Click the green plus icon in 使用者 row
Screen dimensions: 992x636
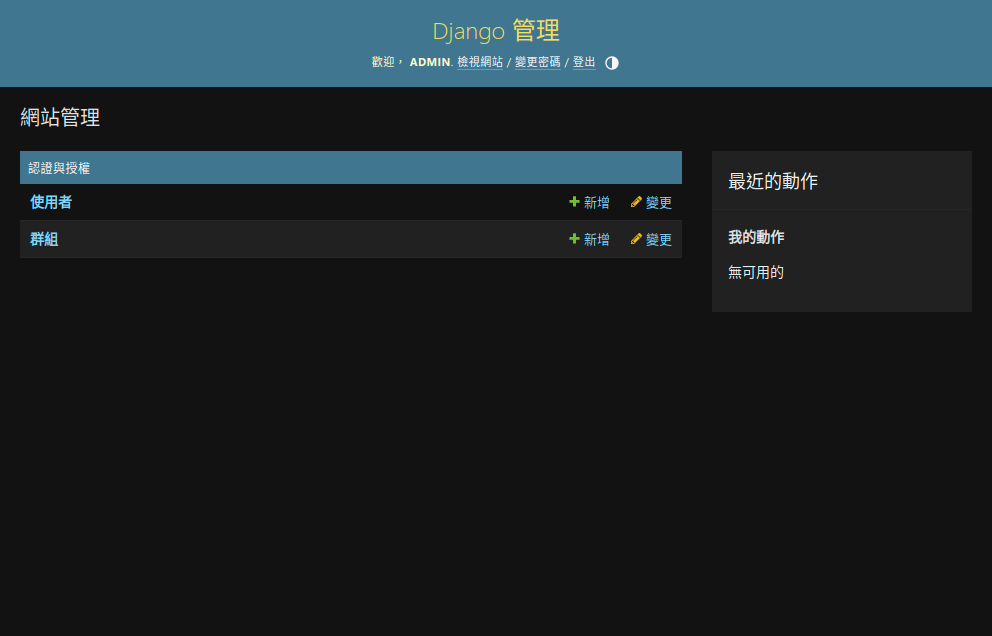coord(574,202)
